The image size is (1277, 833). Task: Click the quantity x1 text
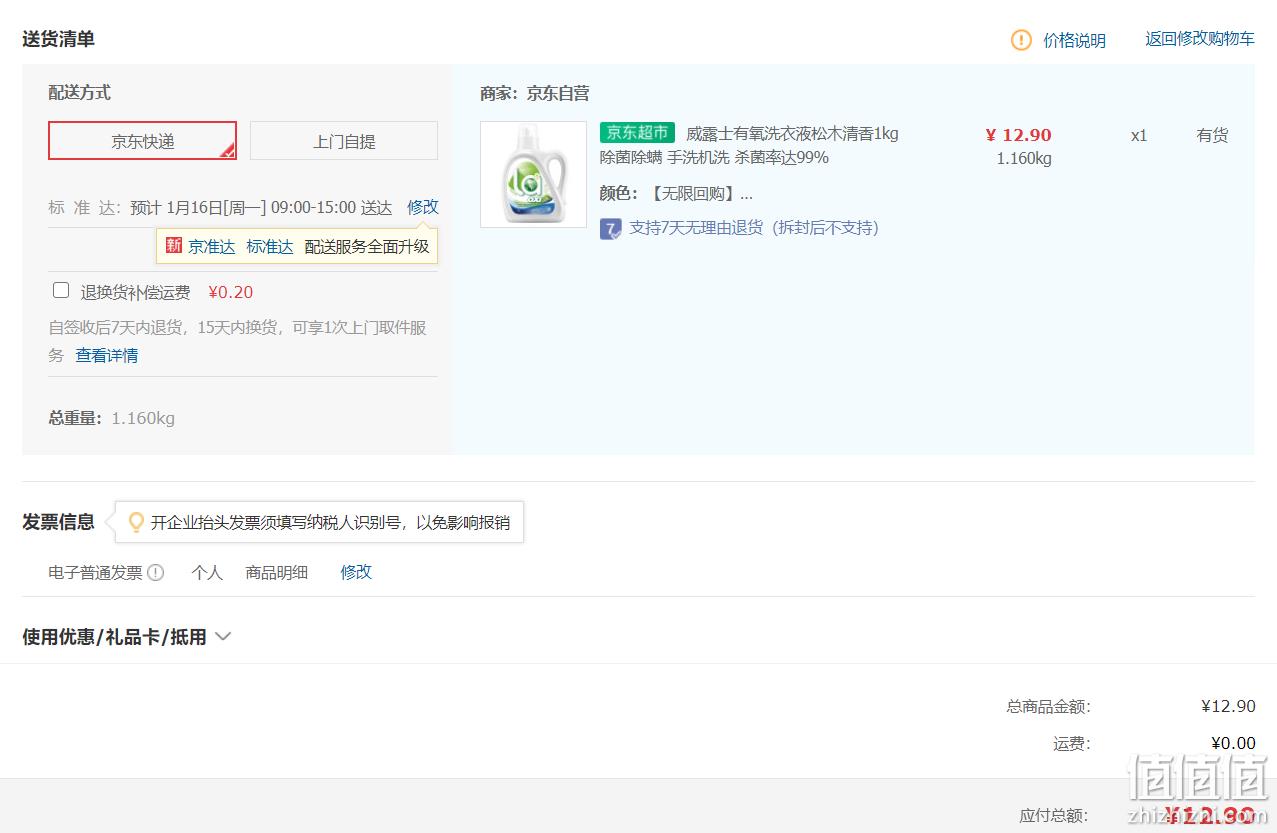pos(1139,135)
